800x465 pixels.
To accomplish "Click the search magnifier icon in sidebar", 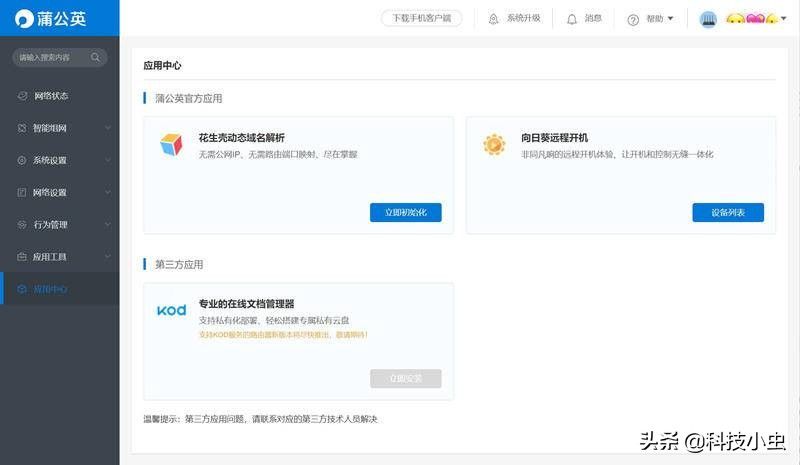I will pos(95,57).
